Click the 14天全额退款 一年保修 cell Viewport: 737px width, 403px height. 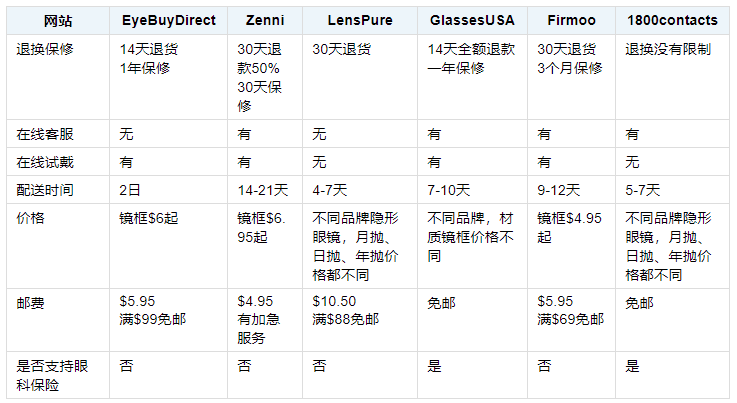(x=470, y=58)
